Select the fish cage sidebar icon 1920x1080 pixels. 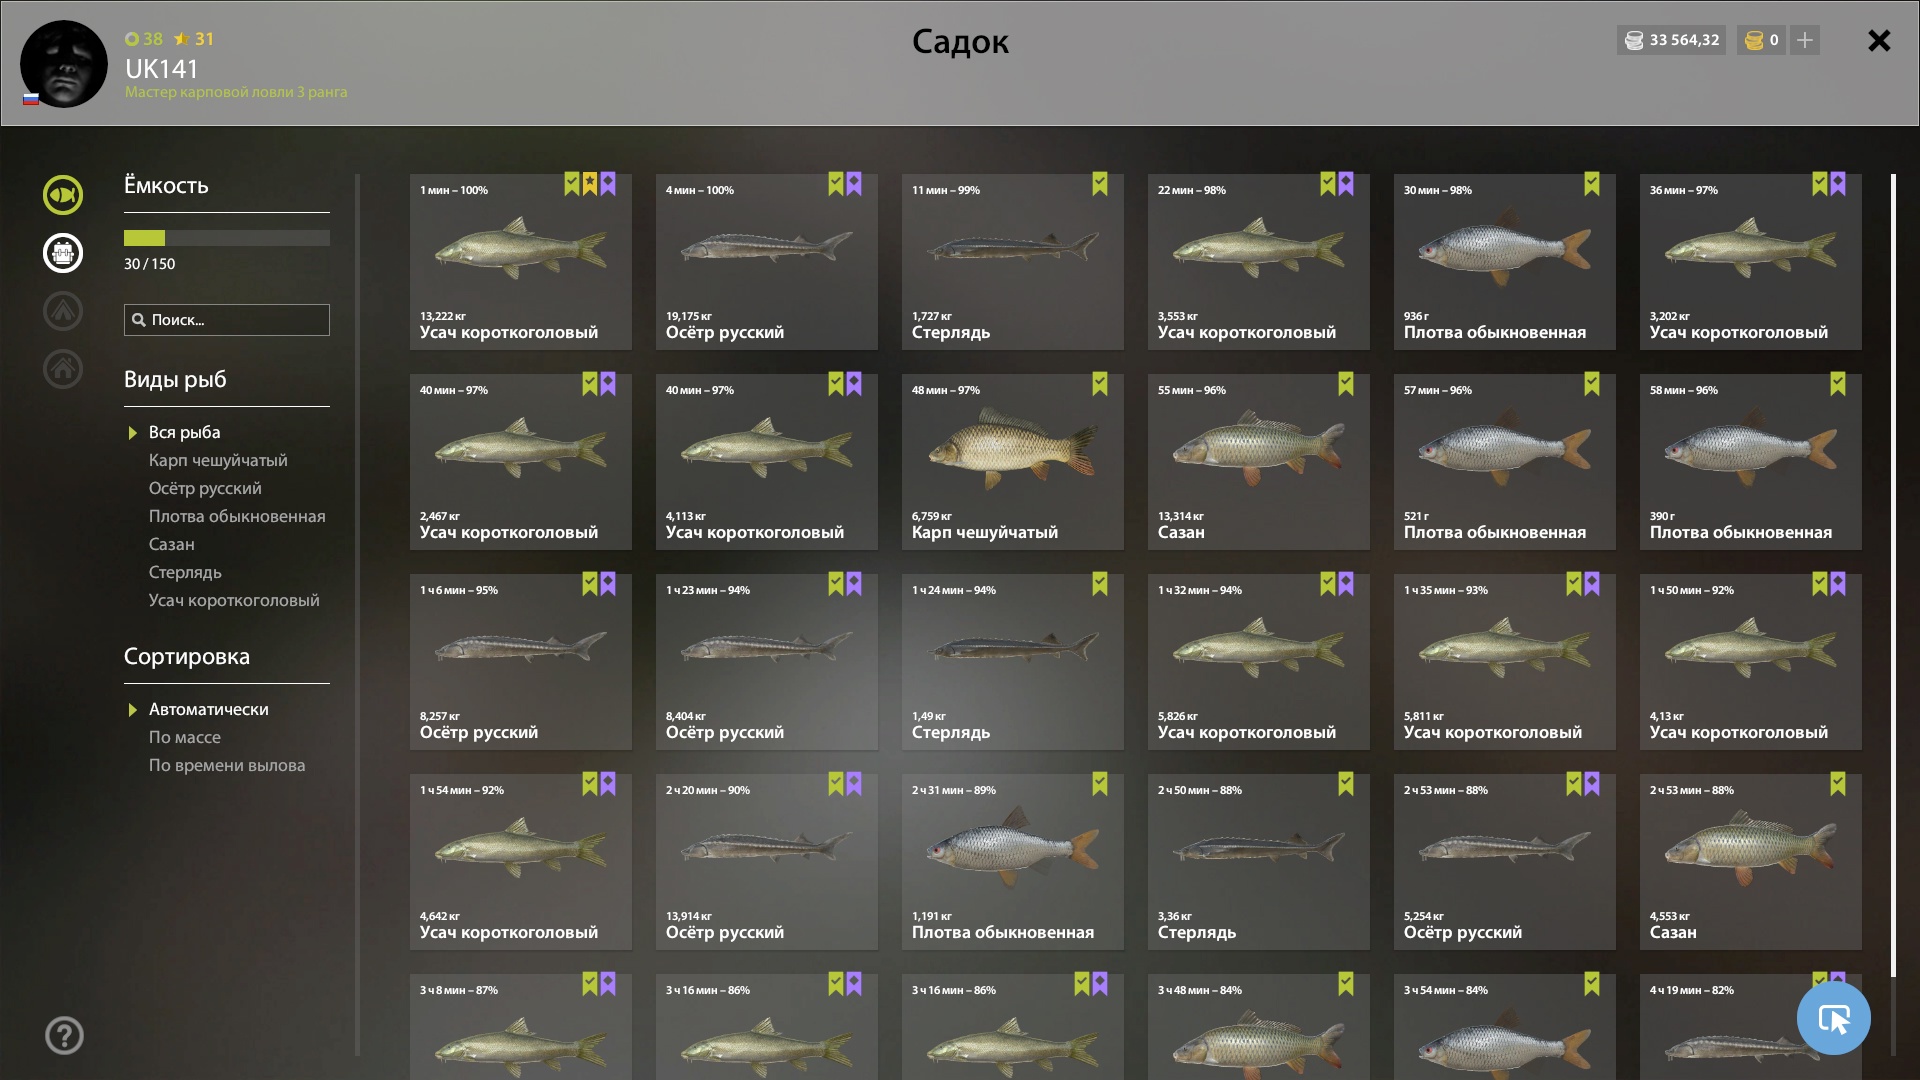(63, 253)
